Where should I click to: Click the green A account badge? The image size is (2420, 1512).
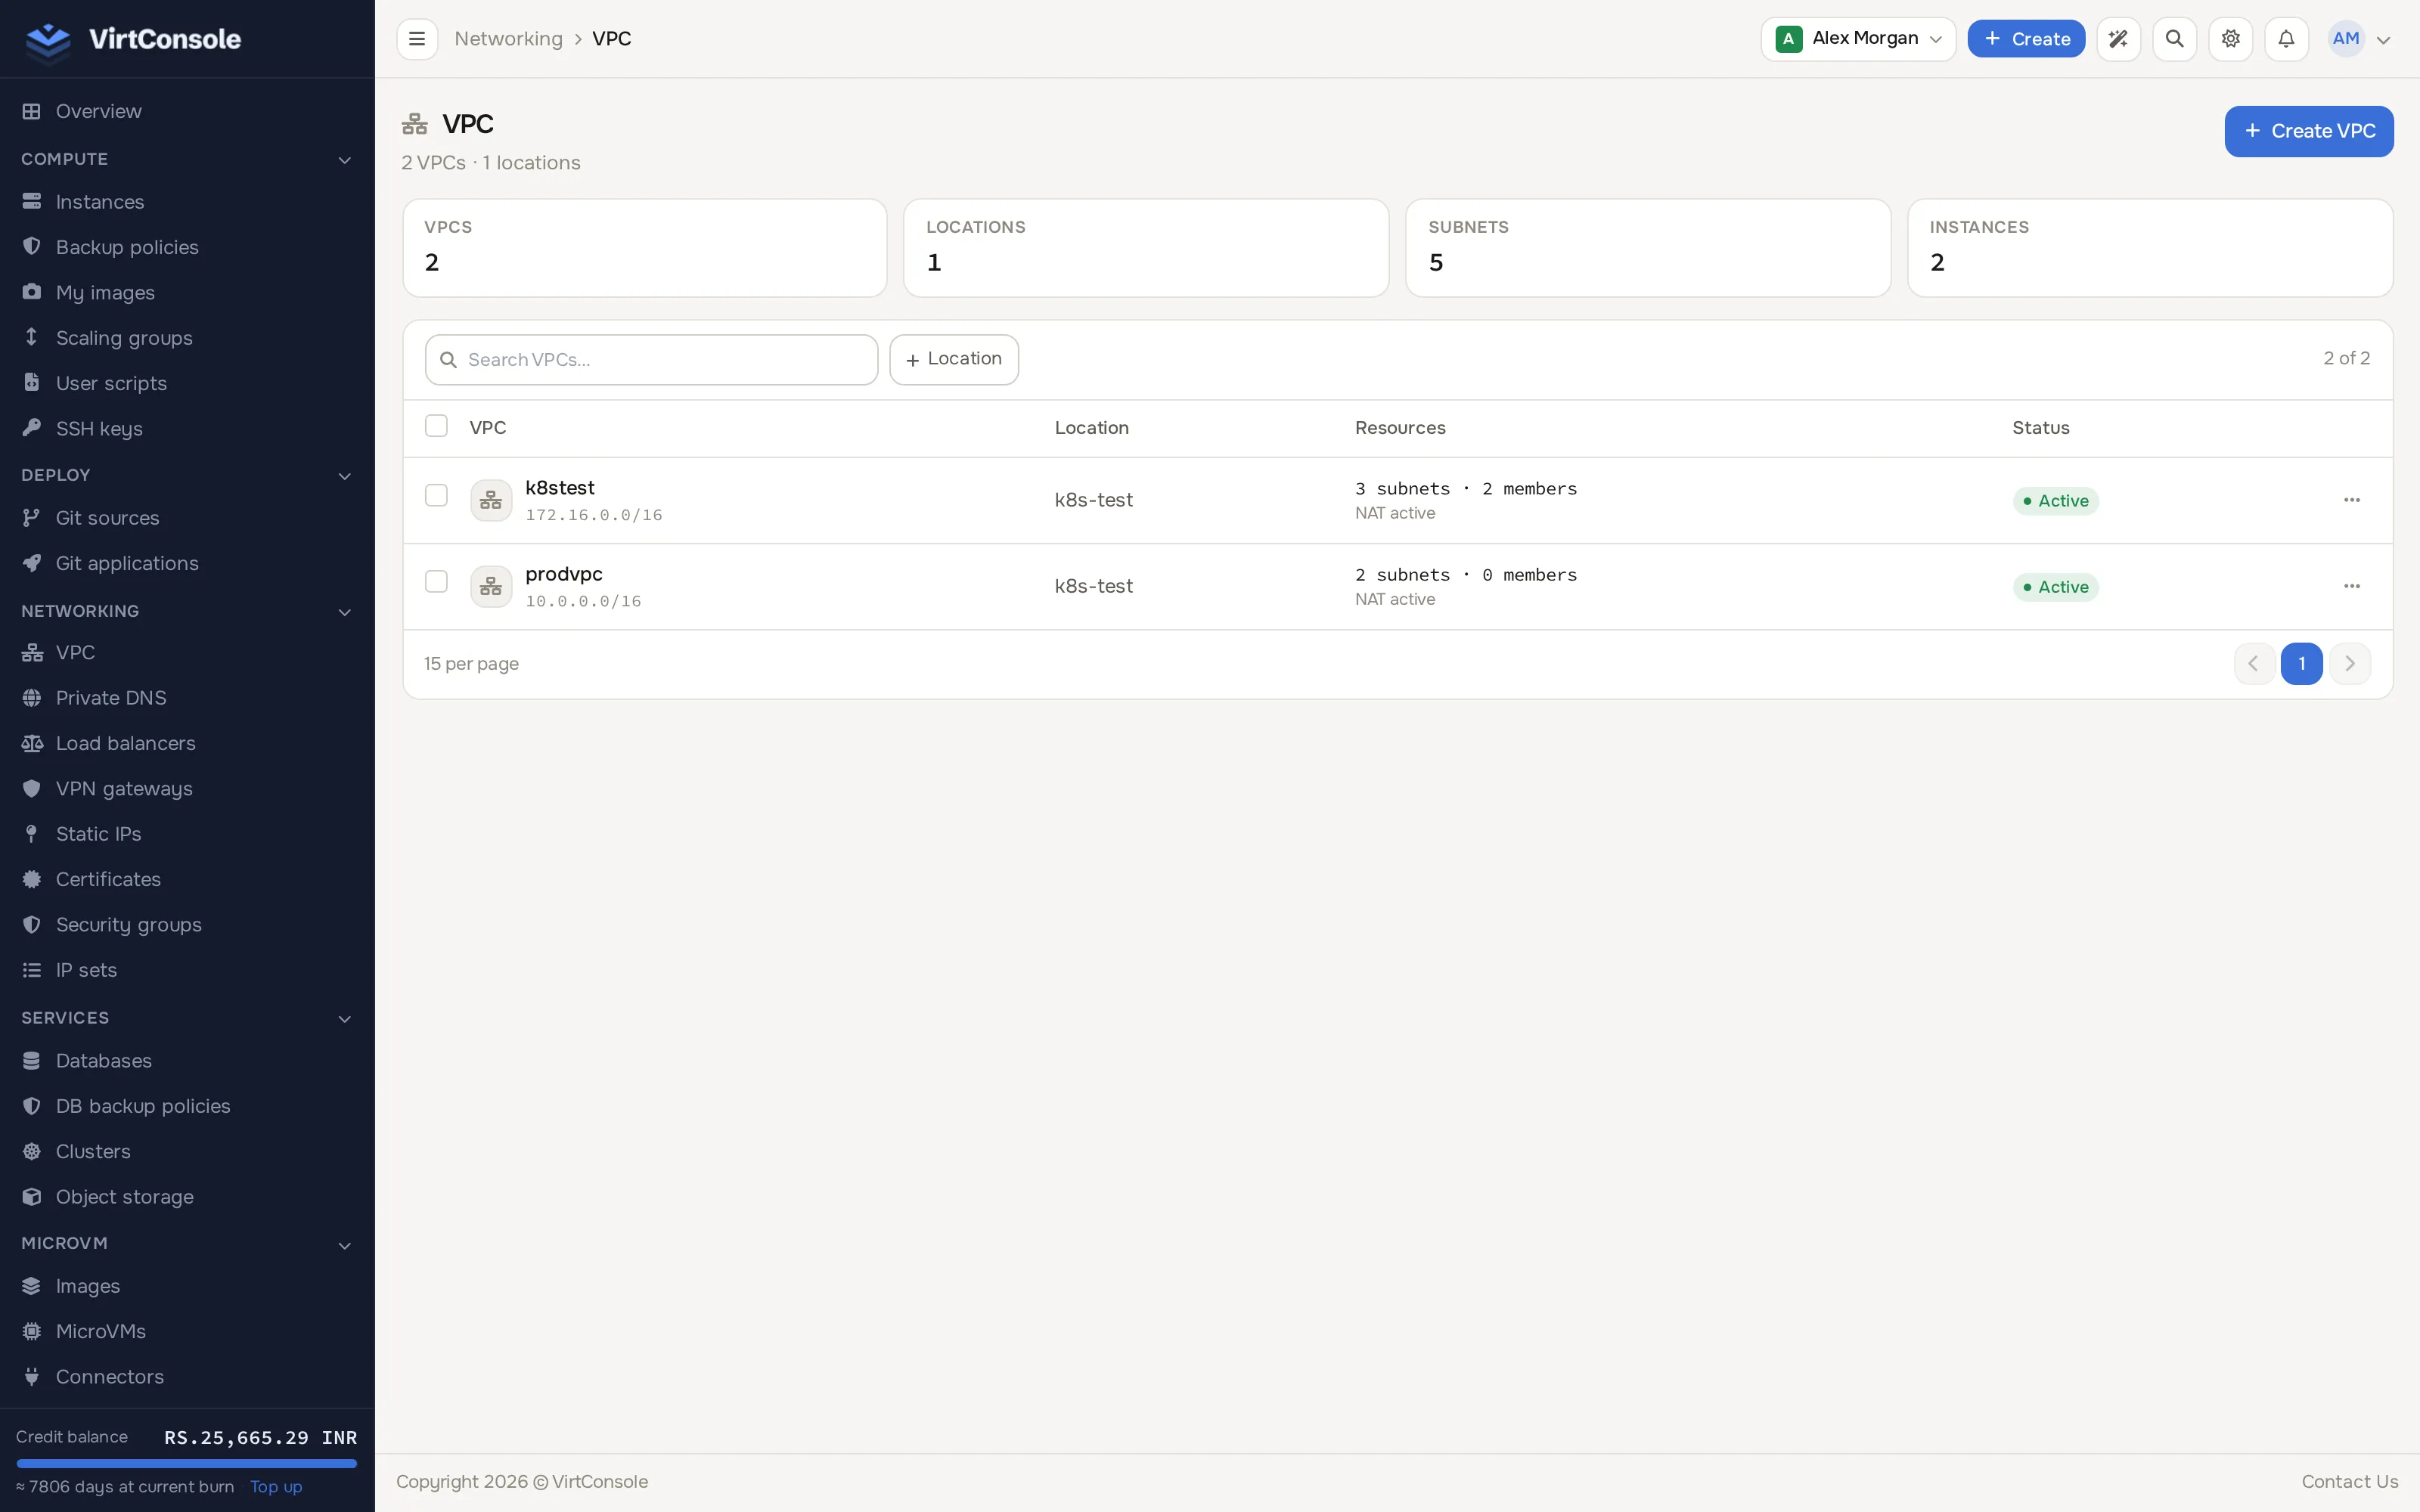pos(1788,39)
